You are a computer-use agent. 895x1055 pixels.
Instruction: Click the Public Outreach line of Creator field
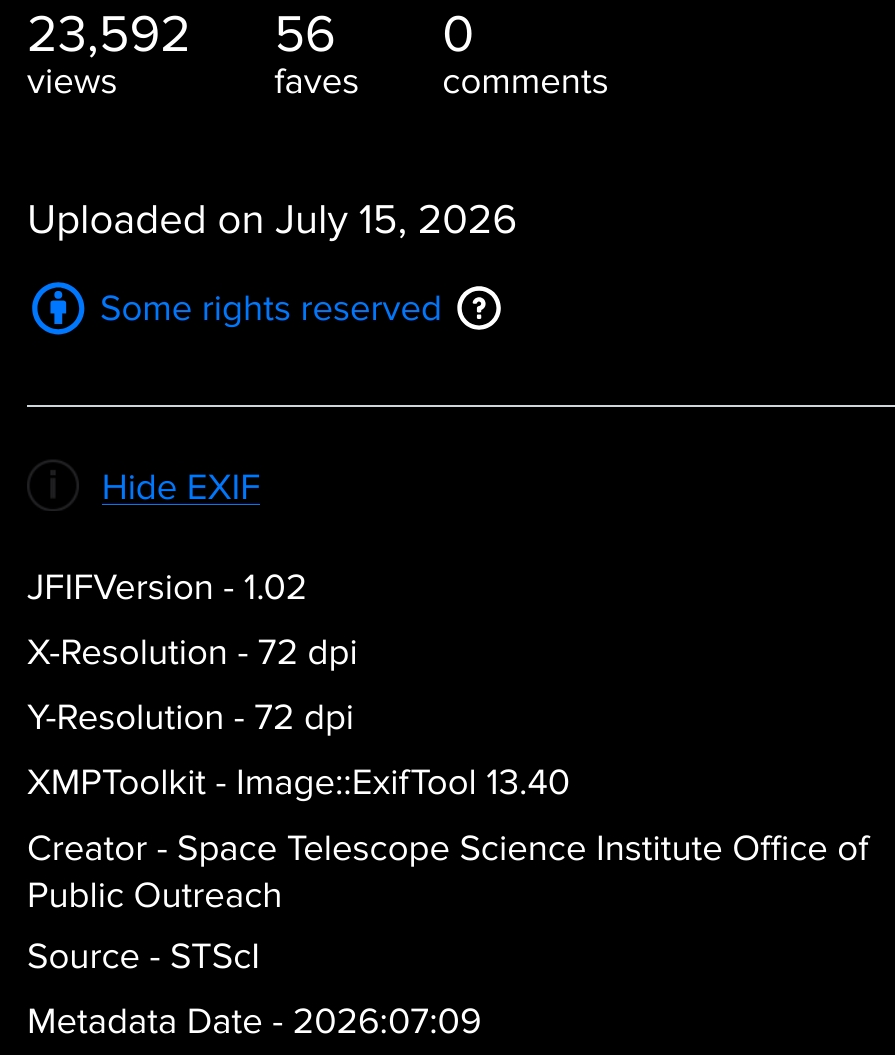[155, 896]
